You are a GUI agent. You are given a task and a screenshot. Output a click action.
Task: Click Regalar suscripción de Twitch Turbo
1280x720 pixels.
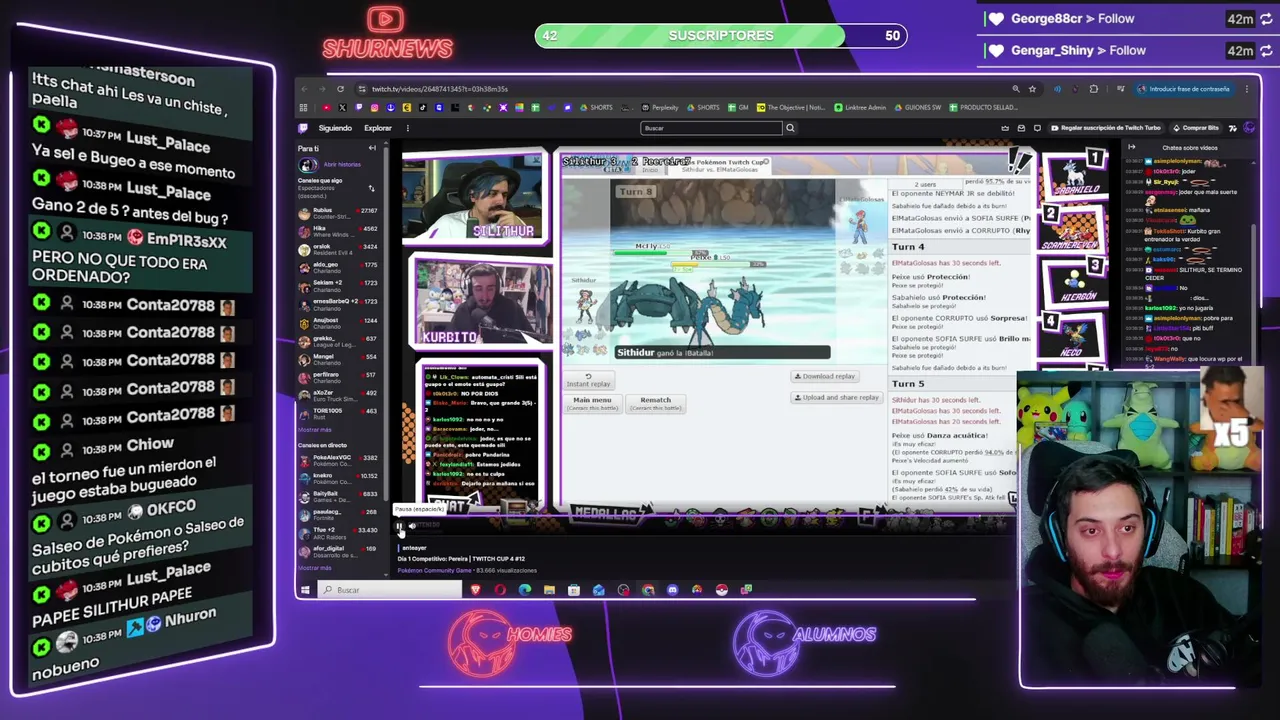(1105, 128)
